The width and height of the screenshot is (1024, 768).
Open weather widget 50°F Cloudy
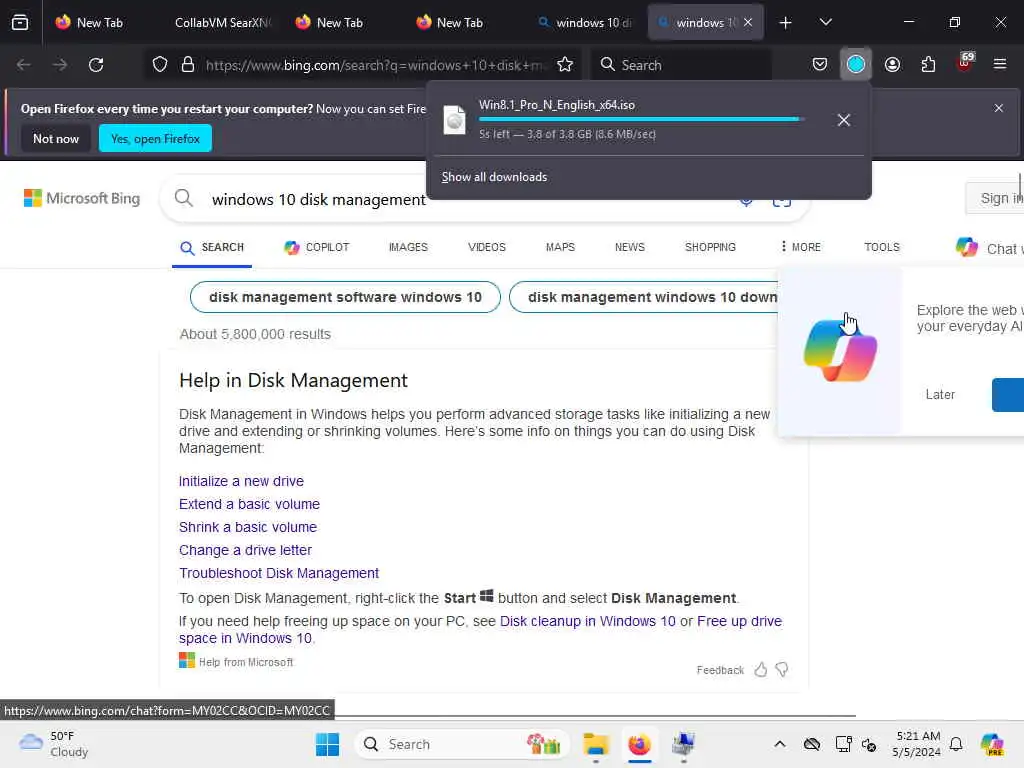pos(54,744)
